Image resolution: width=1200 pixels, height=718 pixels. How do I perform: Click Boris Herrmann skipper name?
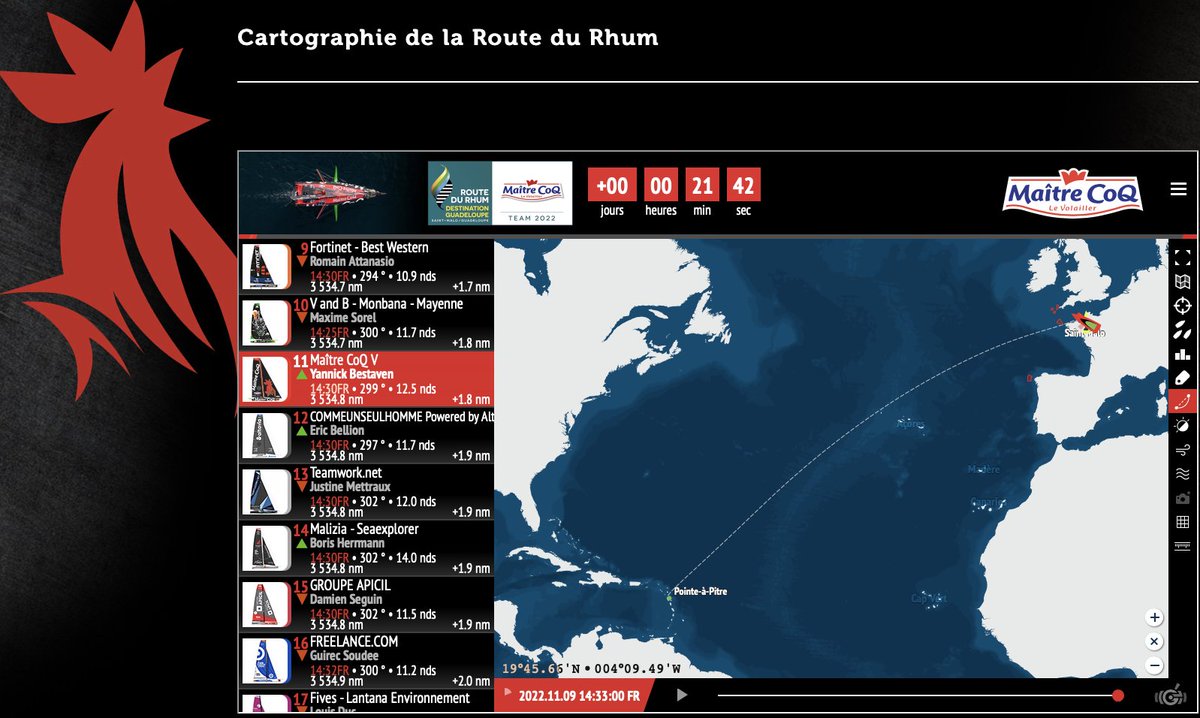click(x=349, y=543)
